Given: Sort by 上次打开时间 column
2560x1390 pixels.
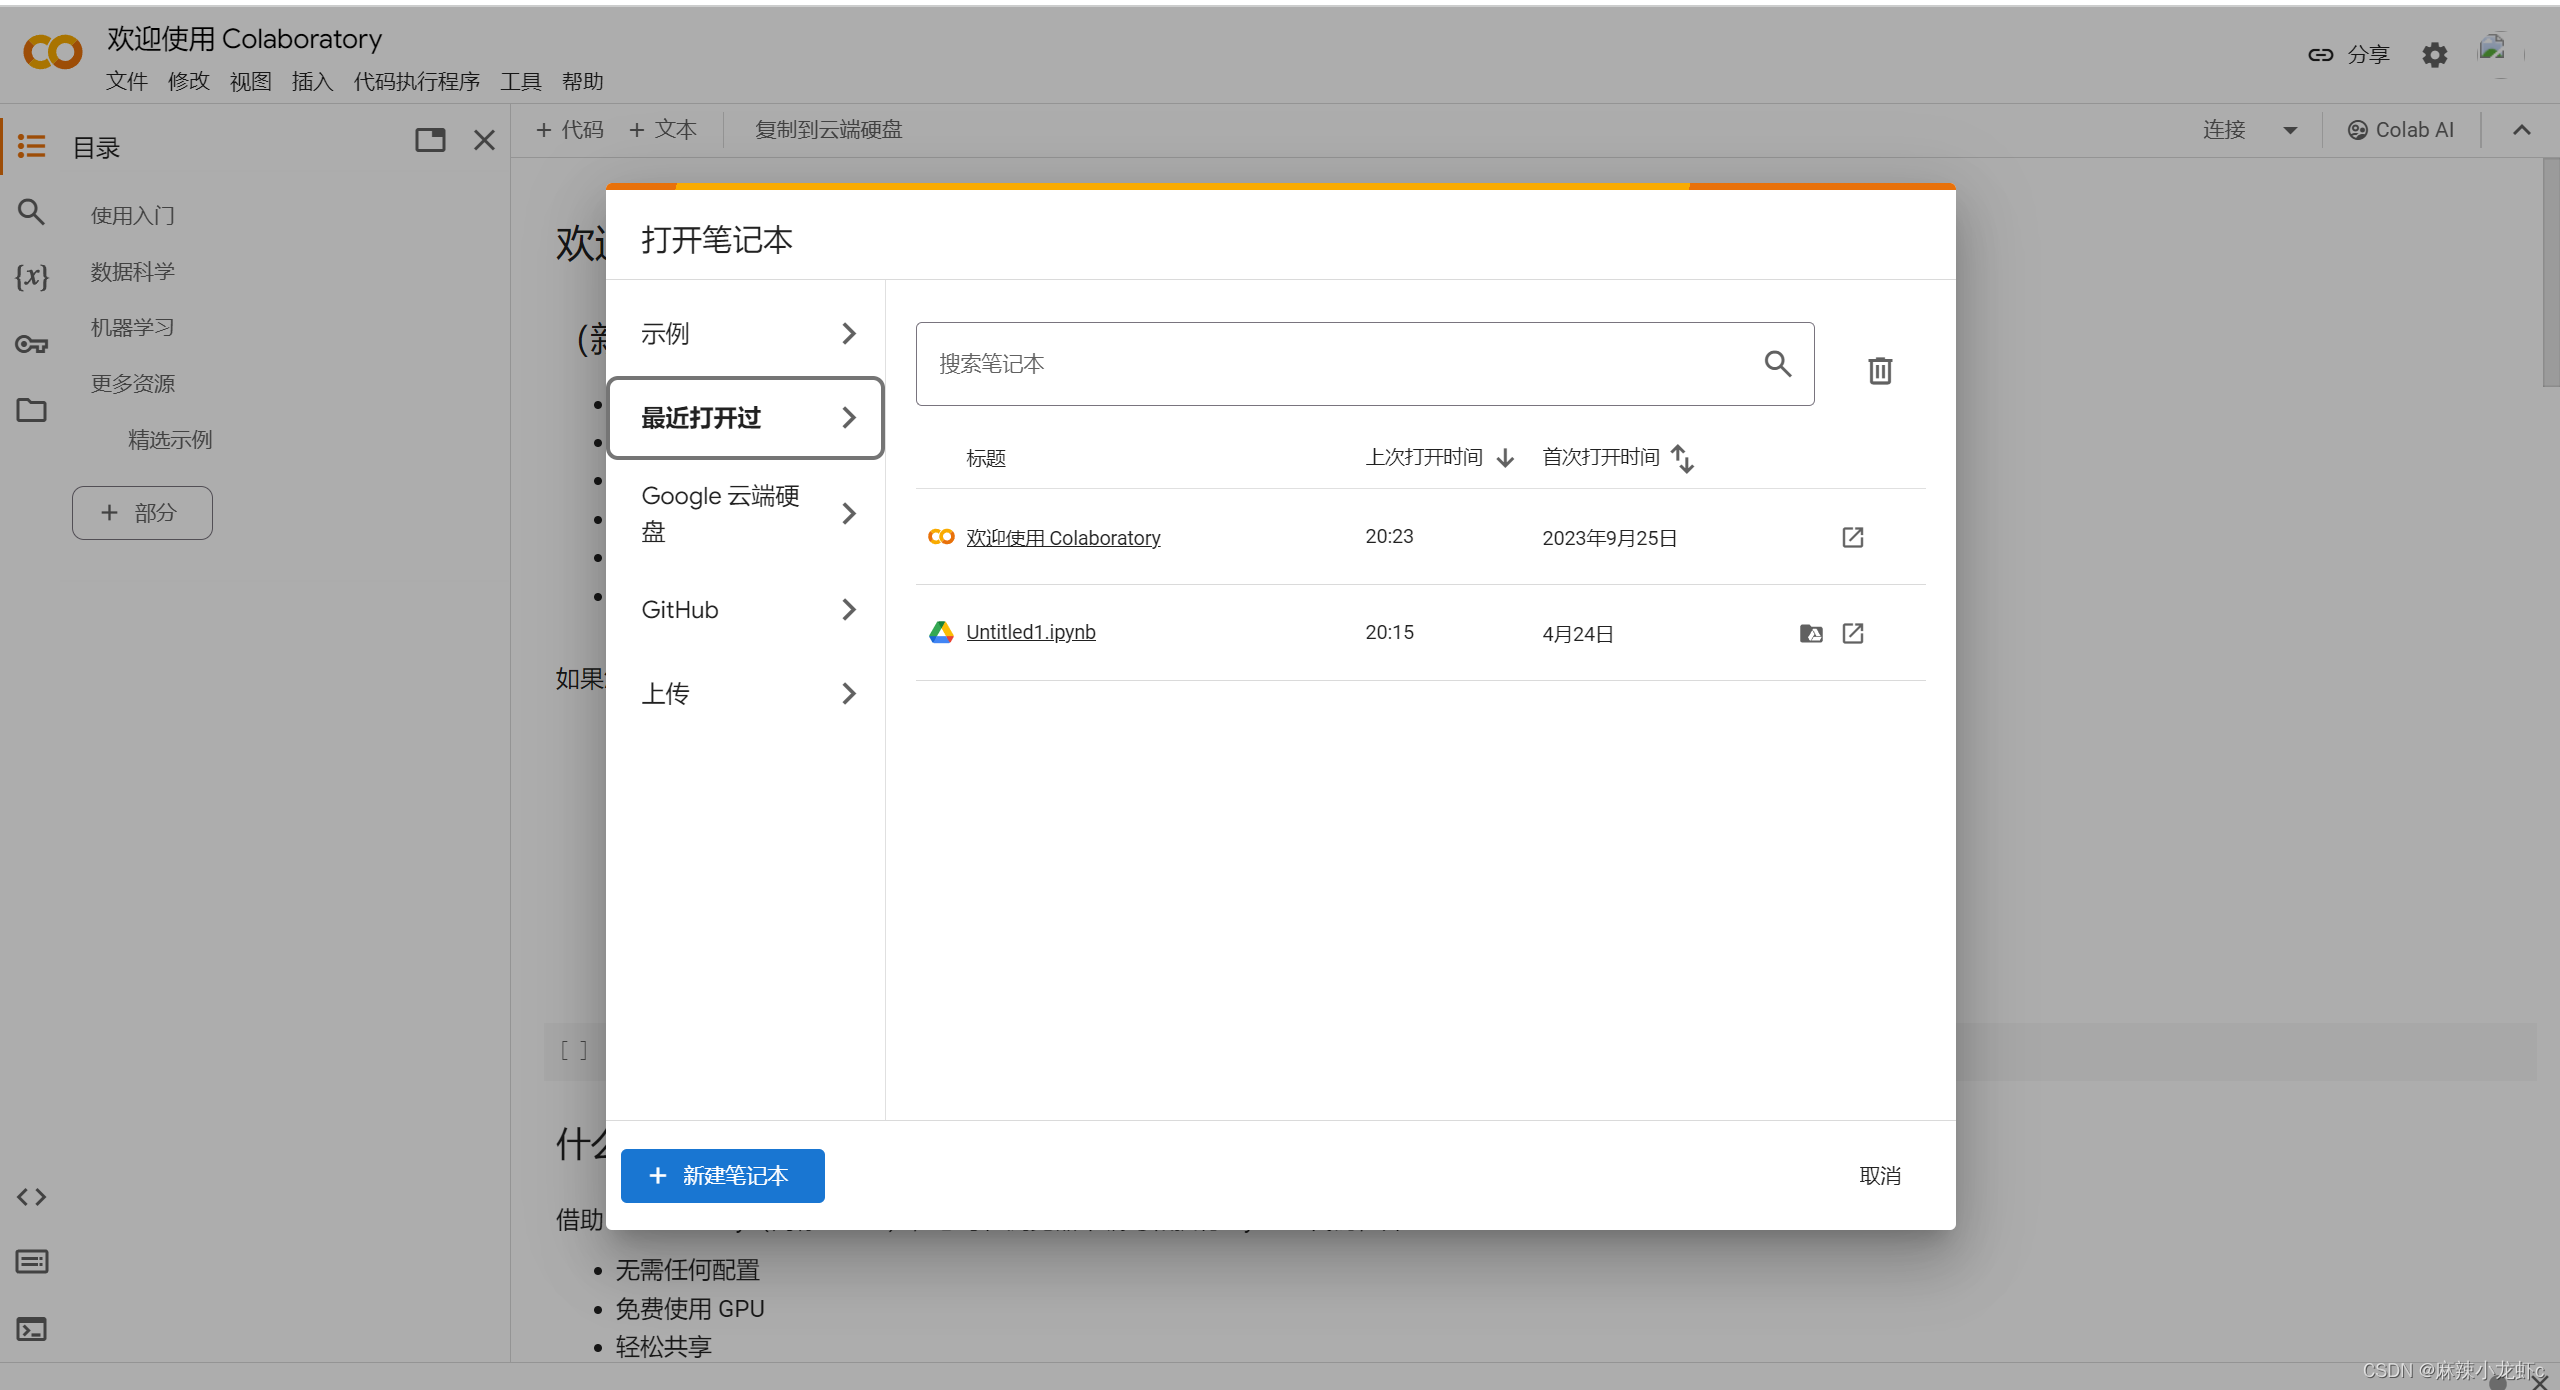Looking at the screenshot, I should tap(1440, 457).
